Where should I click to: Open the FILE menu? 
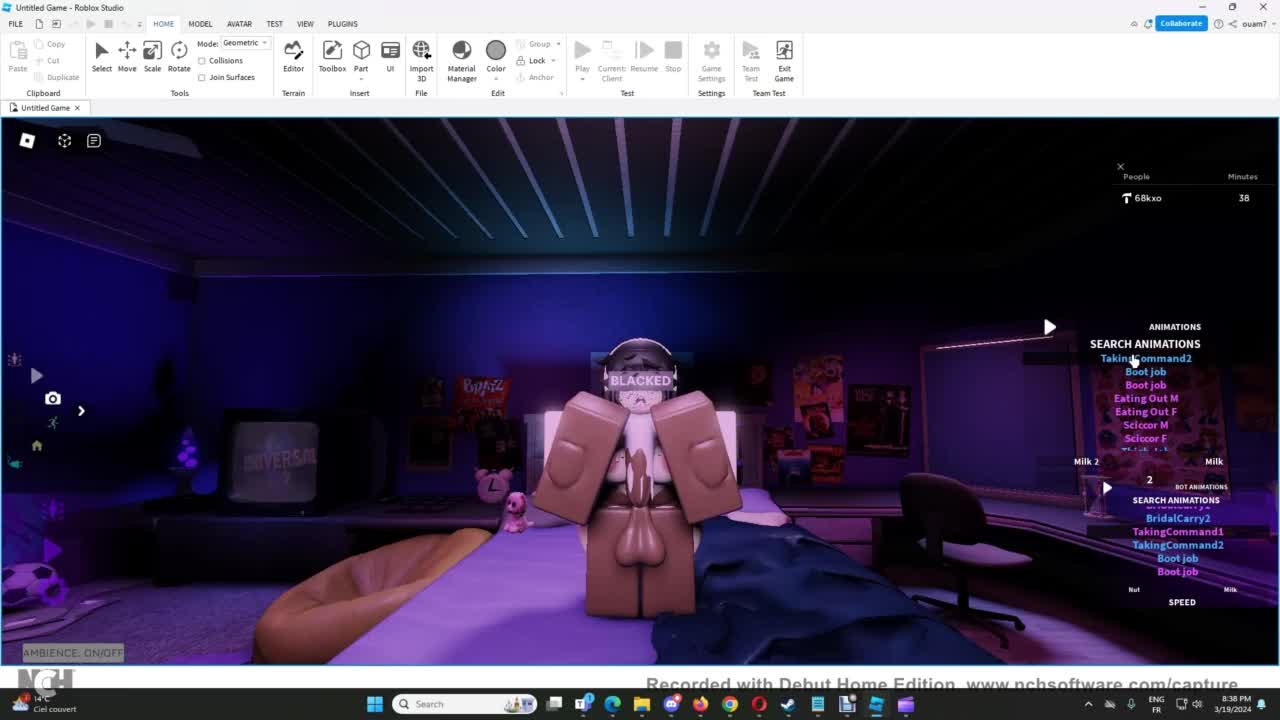(16, 24)
